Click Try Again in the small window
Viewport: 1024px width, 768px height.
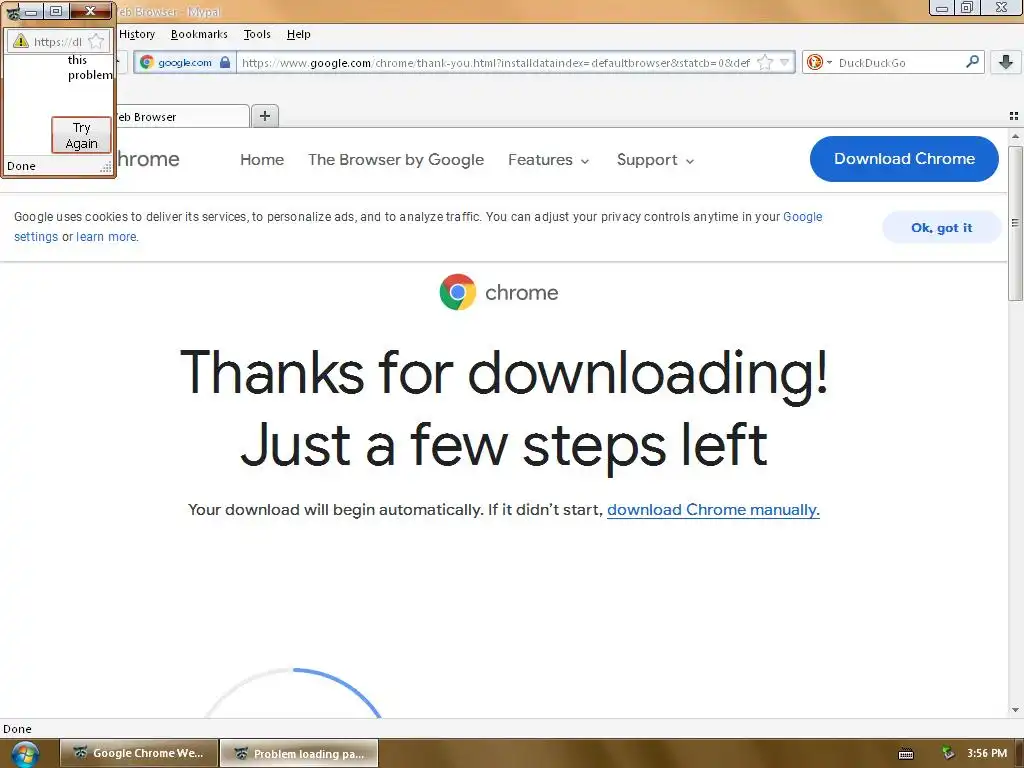(82, 135)
